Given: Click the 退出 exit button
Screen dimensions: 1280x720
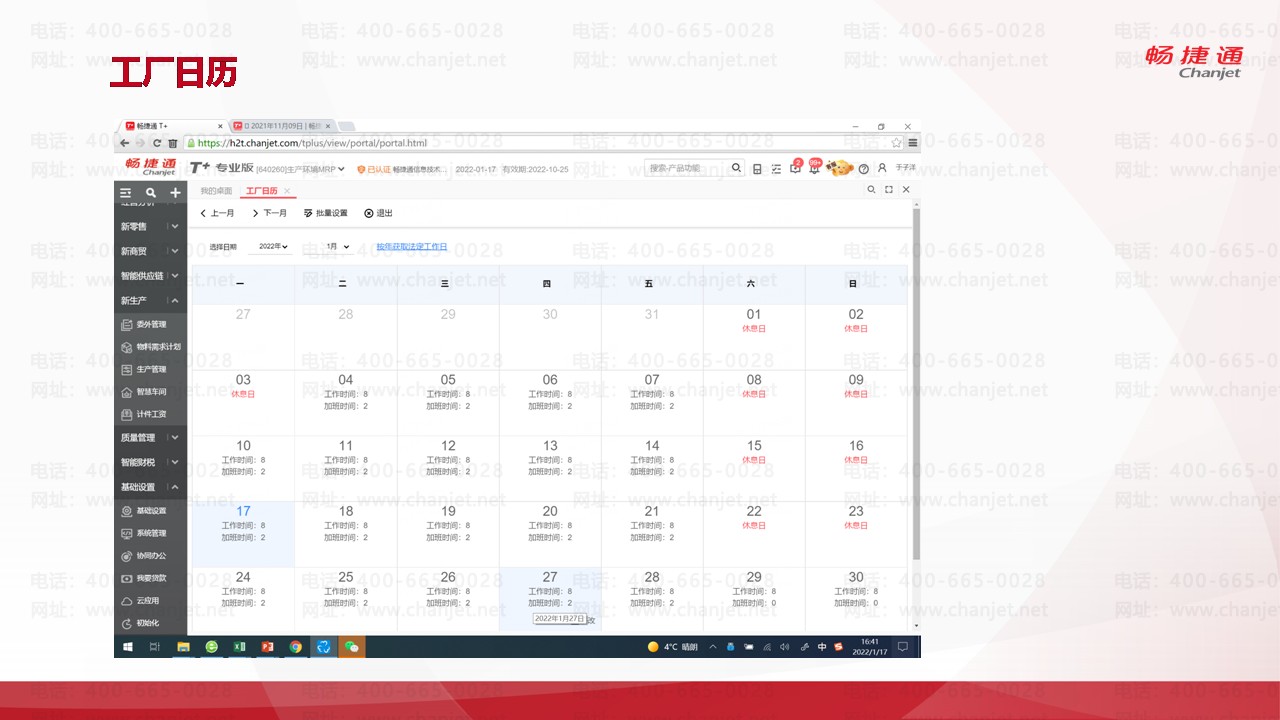Looking at the screenshot, I should (378, 213).
